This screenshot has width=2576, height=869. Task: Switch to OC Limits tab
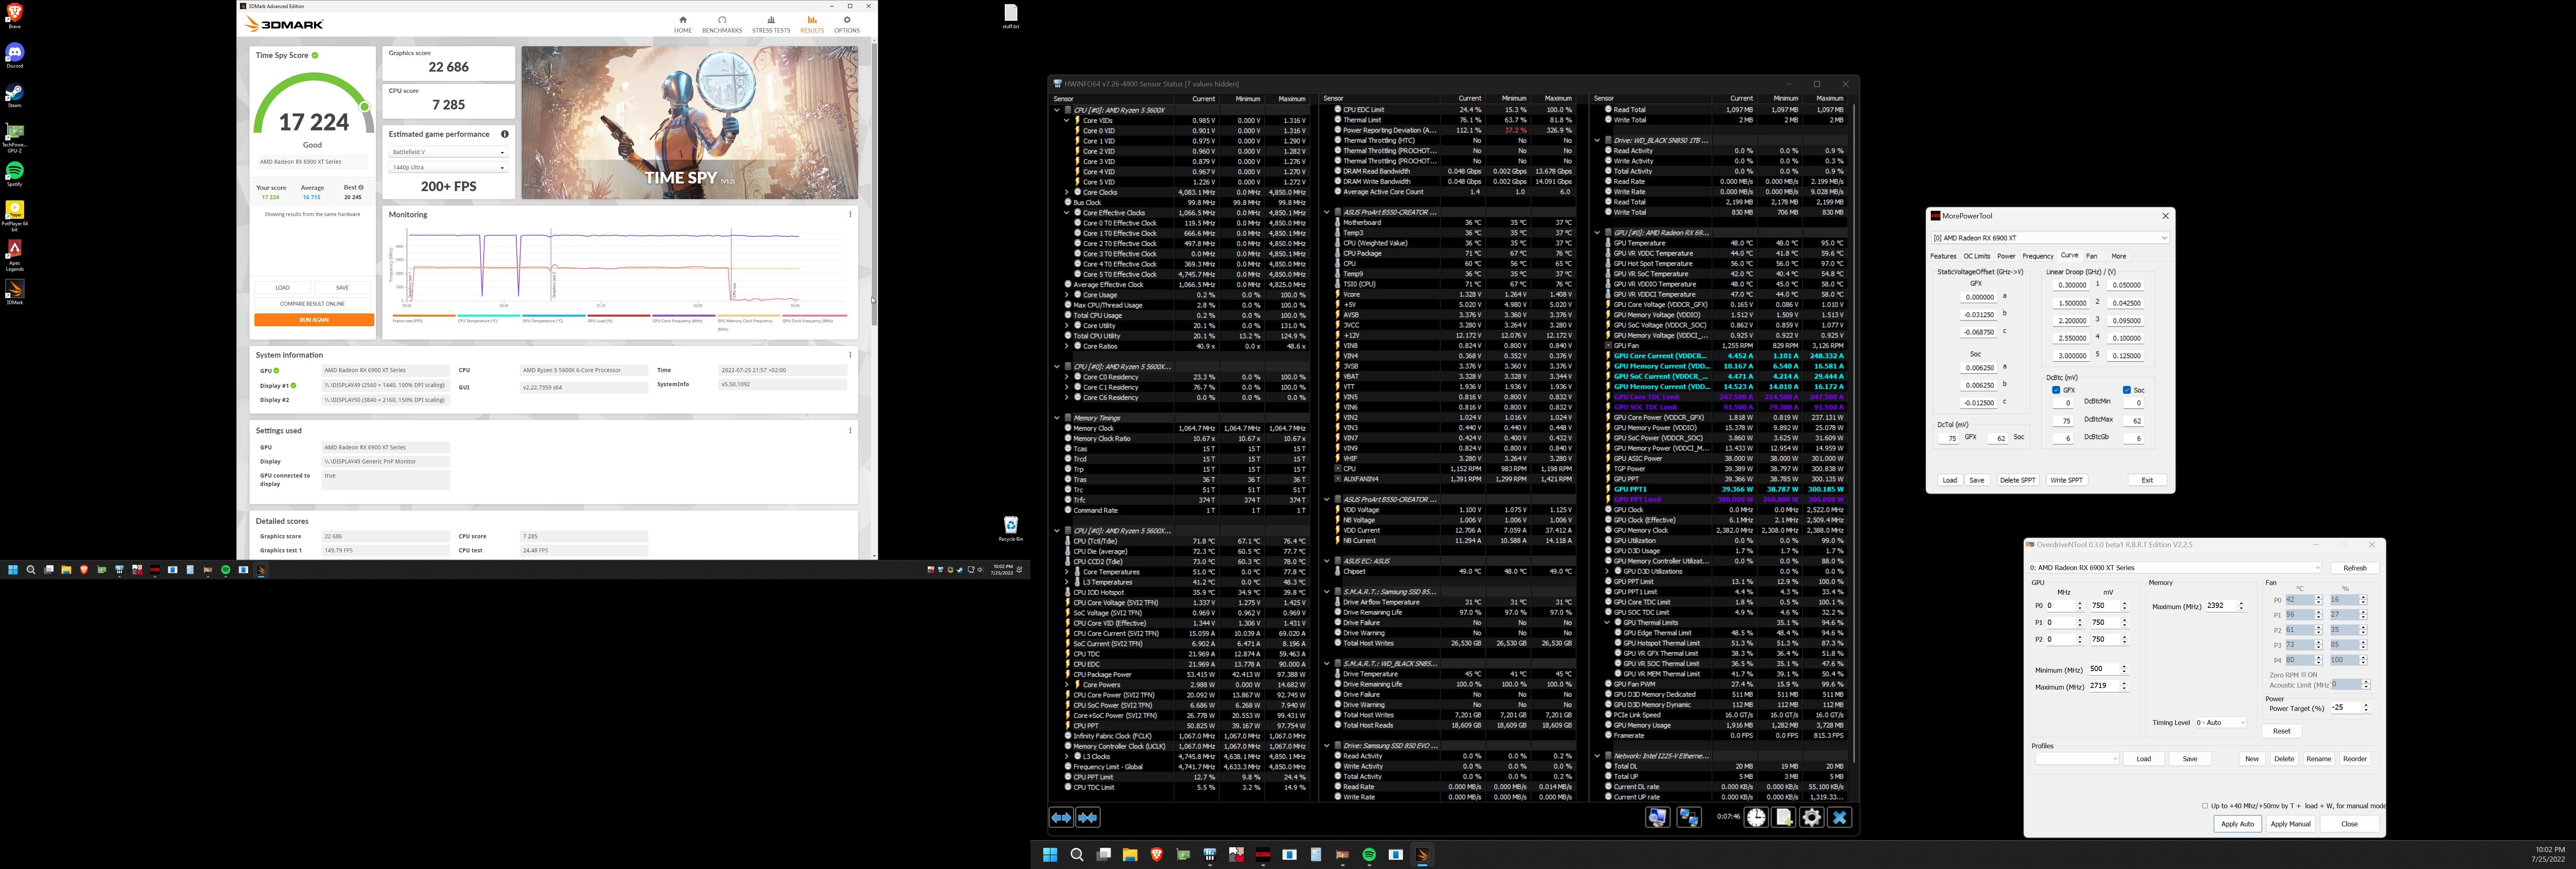pyautogui.click(x=1977, y=256)
